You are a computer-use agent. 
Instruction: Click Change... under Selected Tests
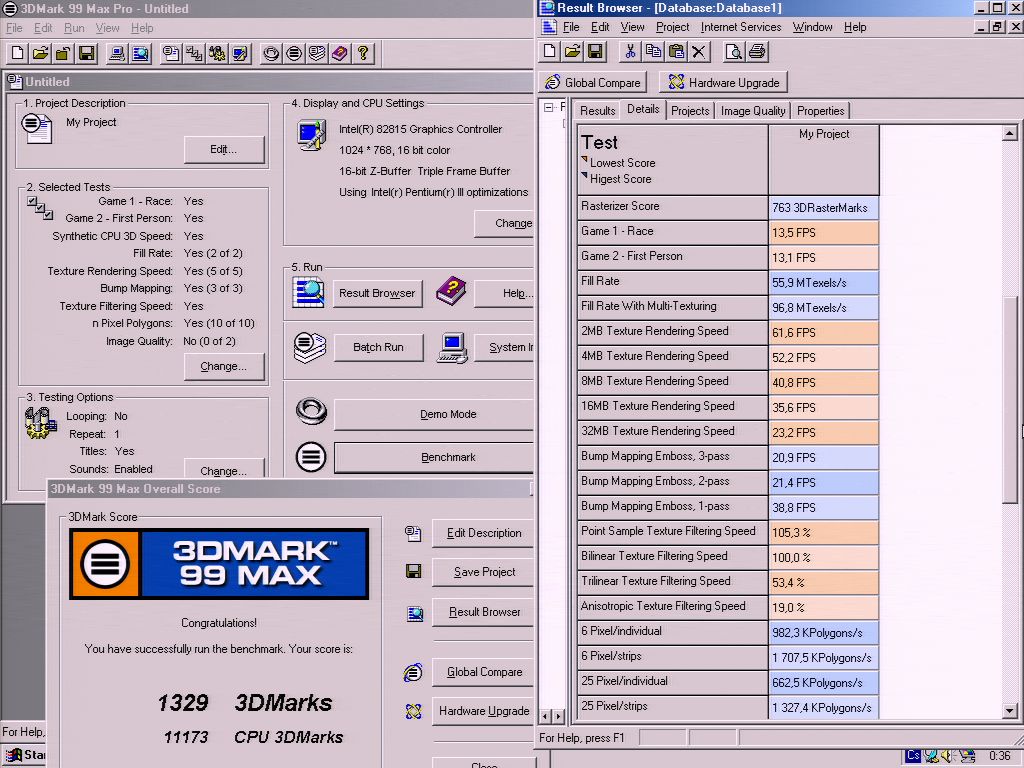(224, 366)
